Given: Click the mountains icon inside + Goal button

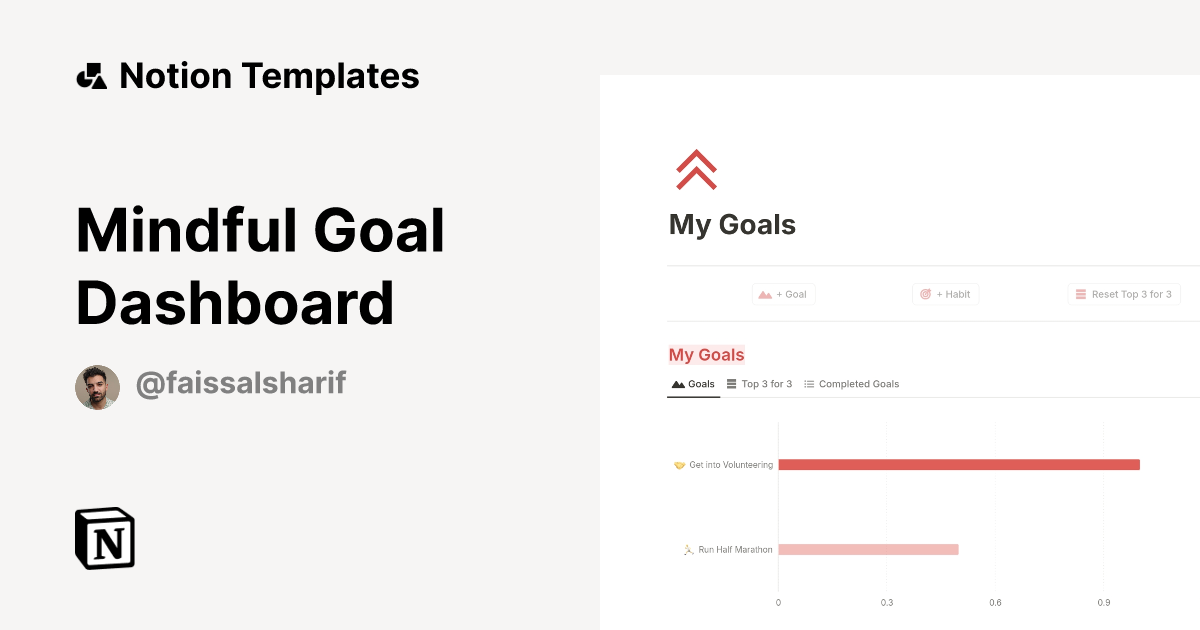Looking at the screenshot, I should [x=766, y=293].
